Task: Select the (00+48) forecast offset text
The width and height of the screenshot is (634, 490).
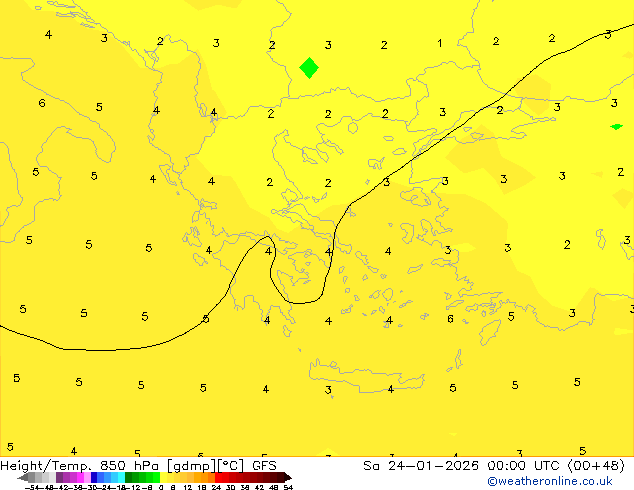Action: click(596, 465)
